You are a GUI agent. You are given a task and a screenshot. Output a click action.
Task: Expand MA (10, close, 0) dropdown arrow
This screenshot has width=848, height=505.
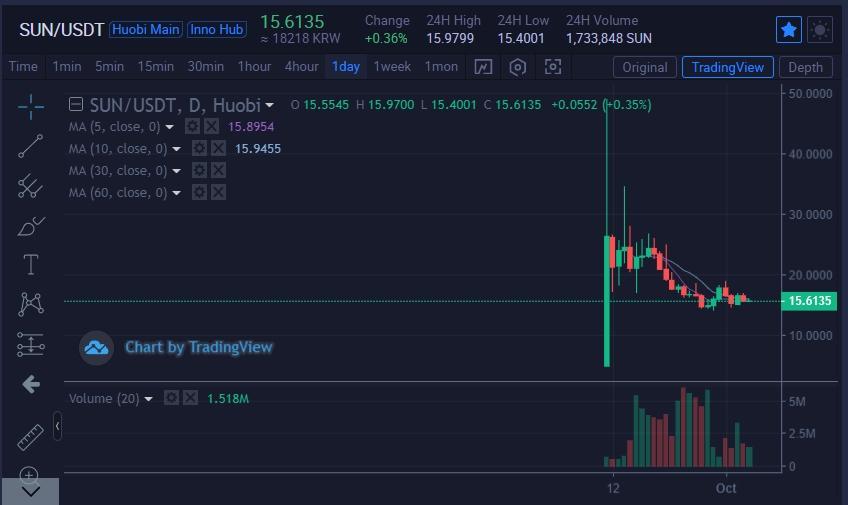coord(176,149)
